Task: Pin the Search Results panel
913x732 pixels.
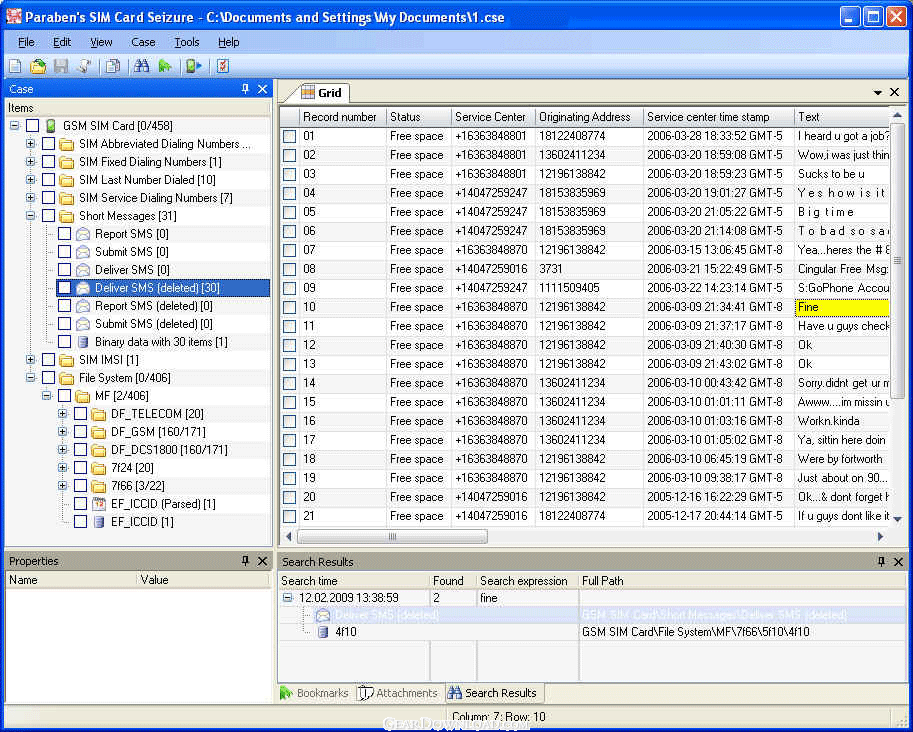Action: pos(882,561)
